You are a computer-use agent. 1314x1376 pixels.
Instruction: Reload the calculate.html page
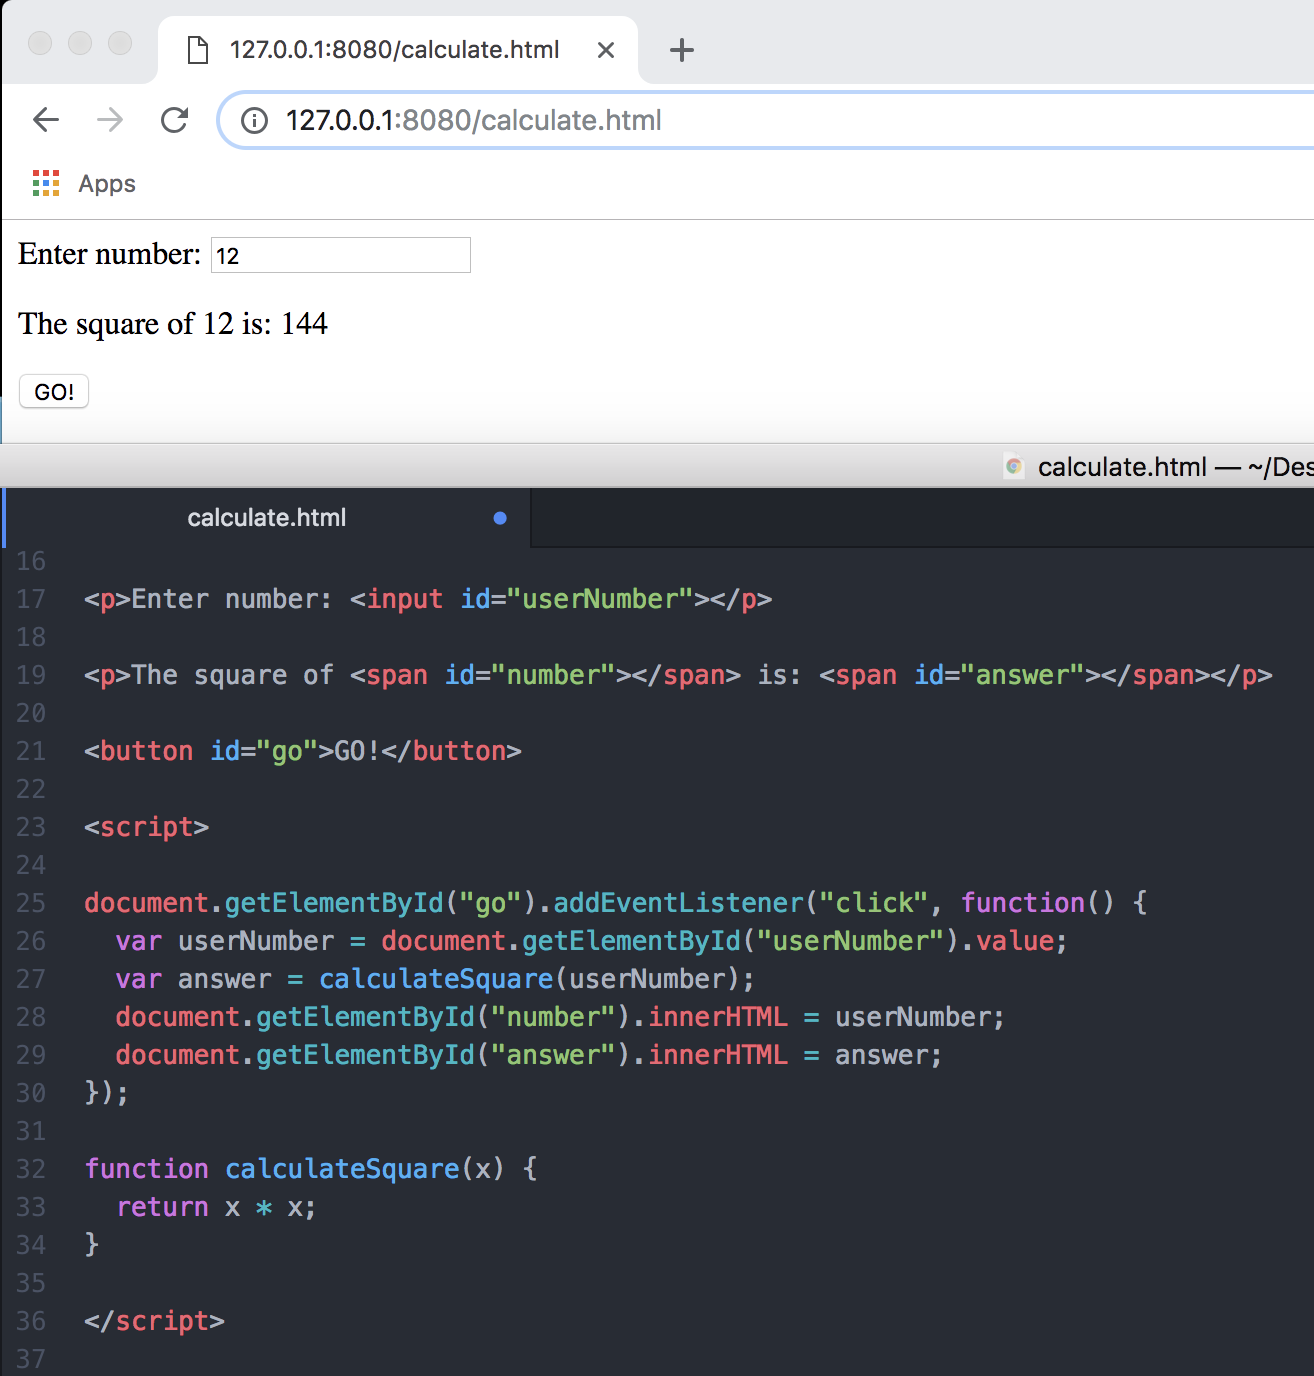coord(175,120)
